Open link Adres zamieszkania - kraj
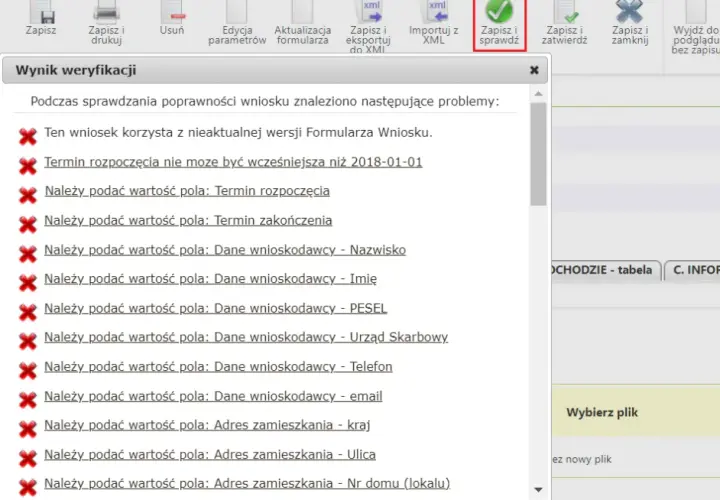 (x=208, y=425)
